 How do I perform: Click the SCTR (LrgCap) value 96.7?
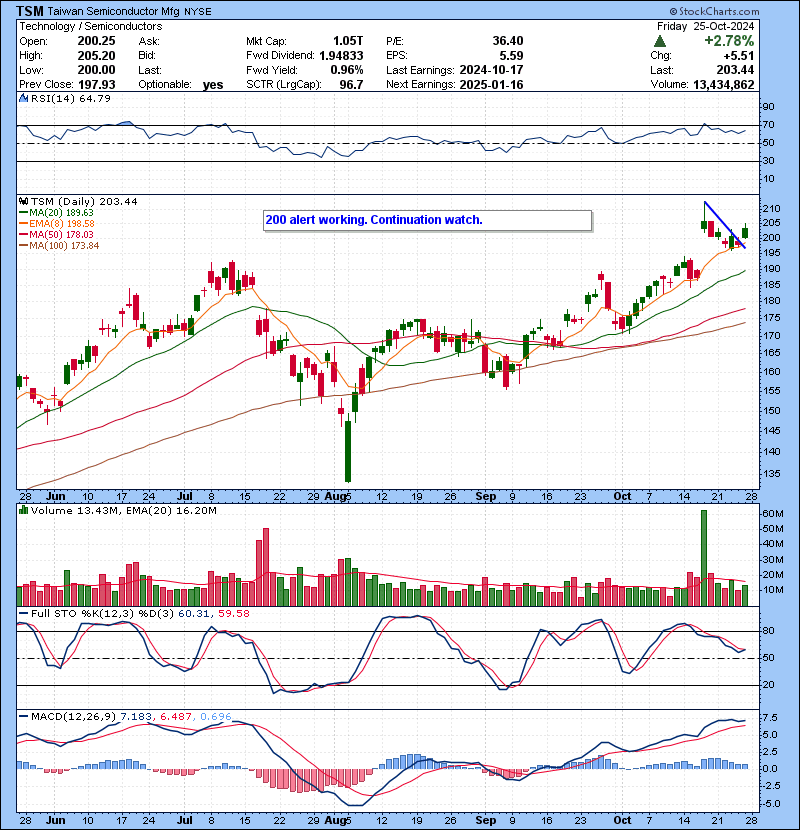(352, 84)
